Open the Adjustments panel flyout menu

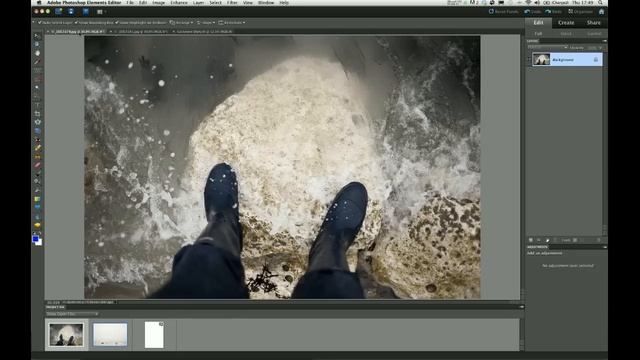604,247
